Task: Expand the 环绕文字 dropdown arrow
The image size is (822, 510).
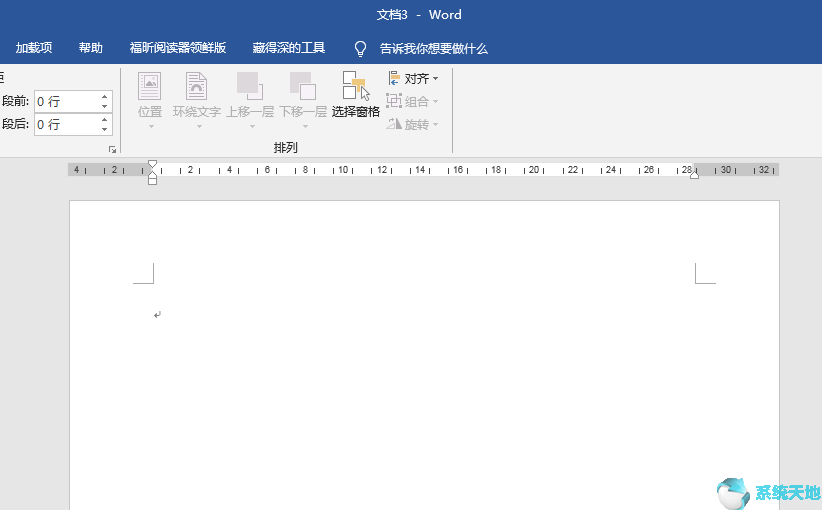Action: pos(199,126)
